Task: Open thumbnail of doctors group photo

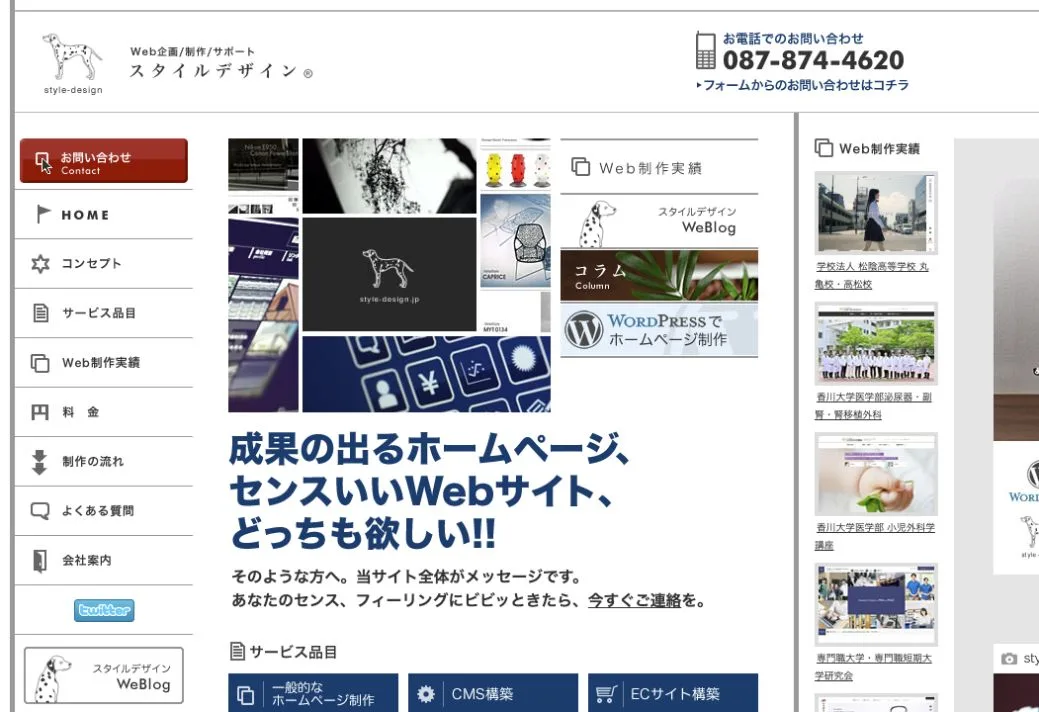Action: (876, 344)
